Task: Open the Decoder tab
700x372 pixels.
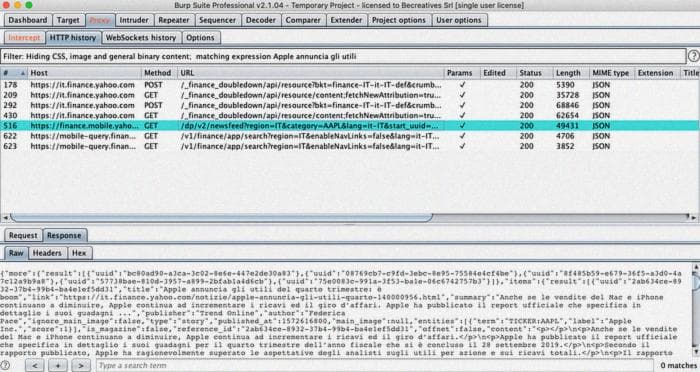Action: (261, 20)
